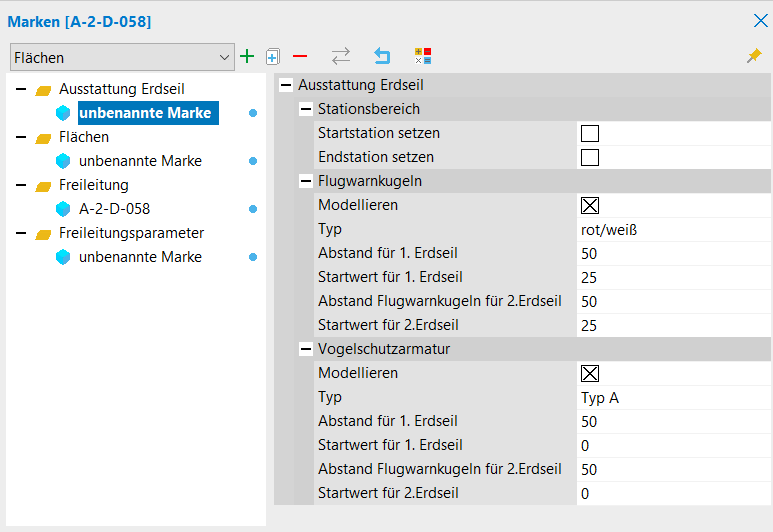Click the duplicate marker icon with blue plus

(x=272, y=57)
